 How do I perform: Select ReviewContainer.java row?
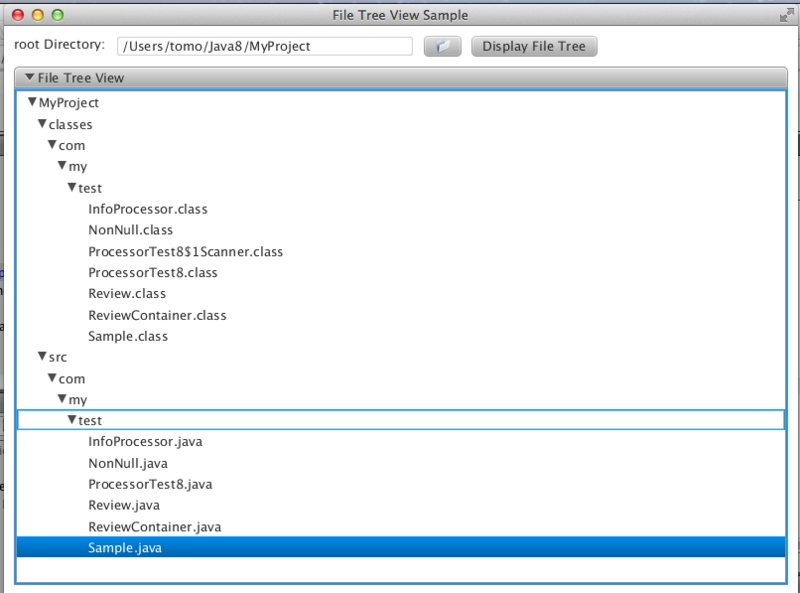[x=401, y=527]
